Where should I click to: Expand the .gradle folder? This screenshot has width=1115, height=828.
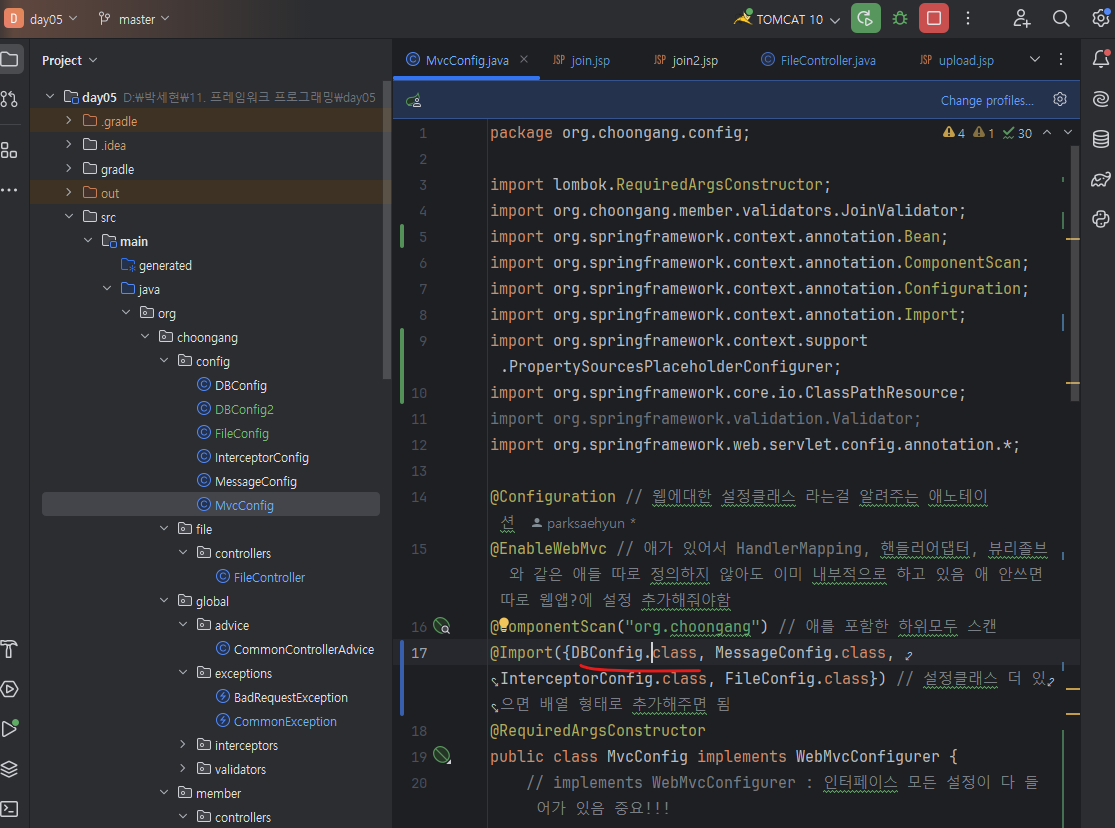click(68, 121)
